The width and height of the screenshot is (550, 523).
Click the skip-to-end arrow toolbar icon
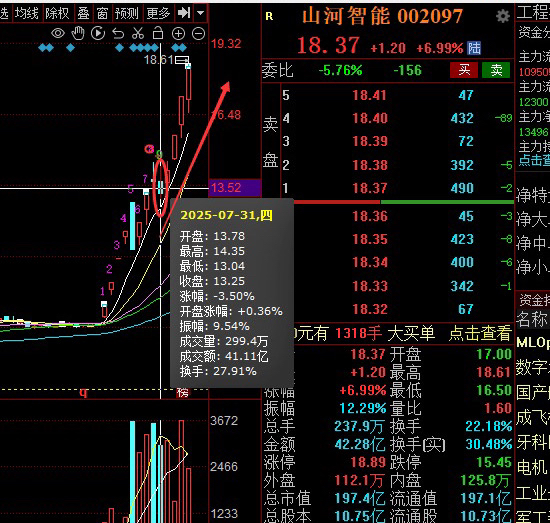(x=184, y=13)
